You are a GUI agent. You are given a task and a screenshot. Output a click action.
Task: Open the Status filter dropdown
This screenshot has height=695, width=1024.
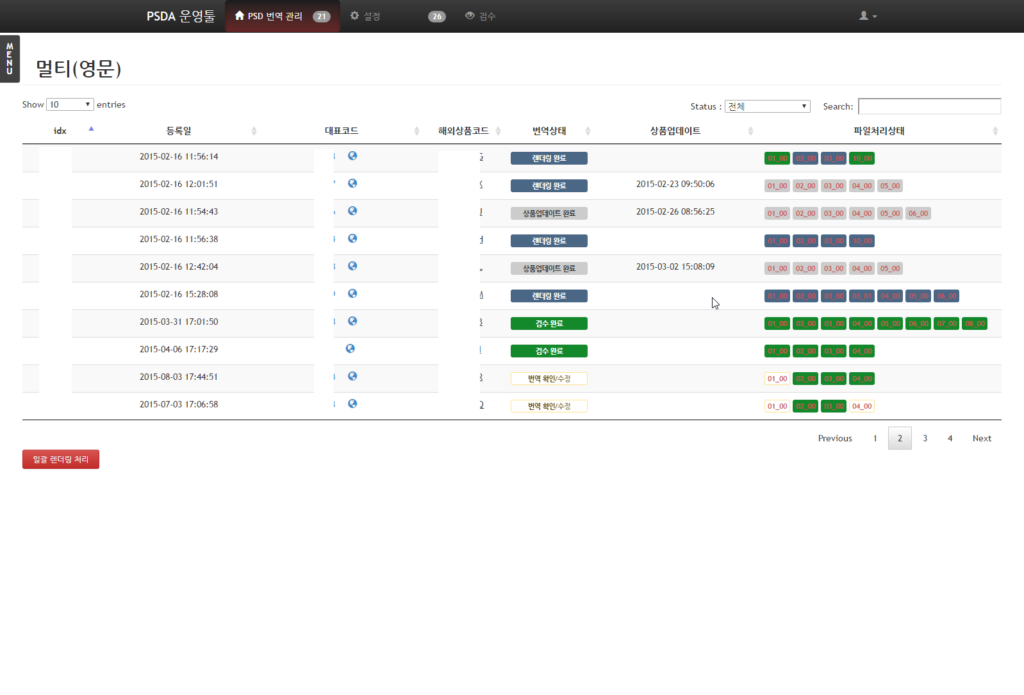pos(767,106)
